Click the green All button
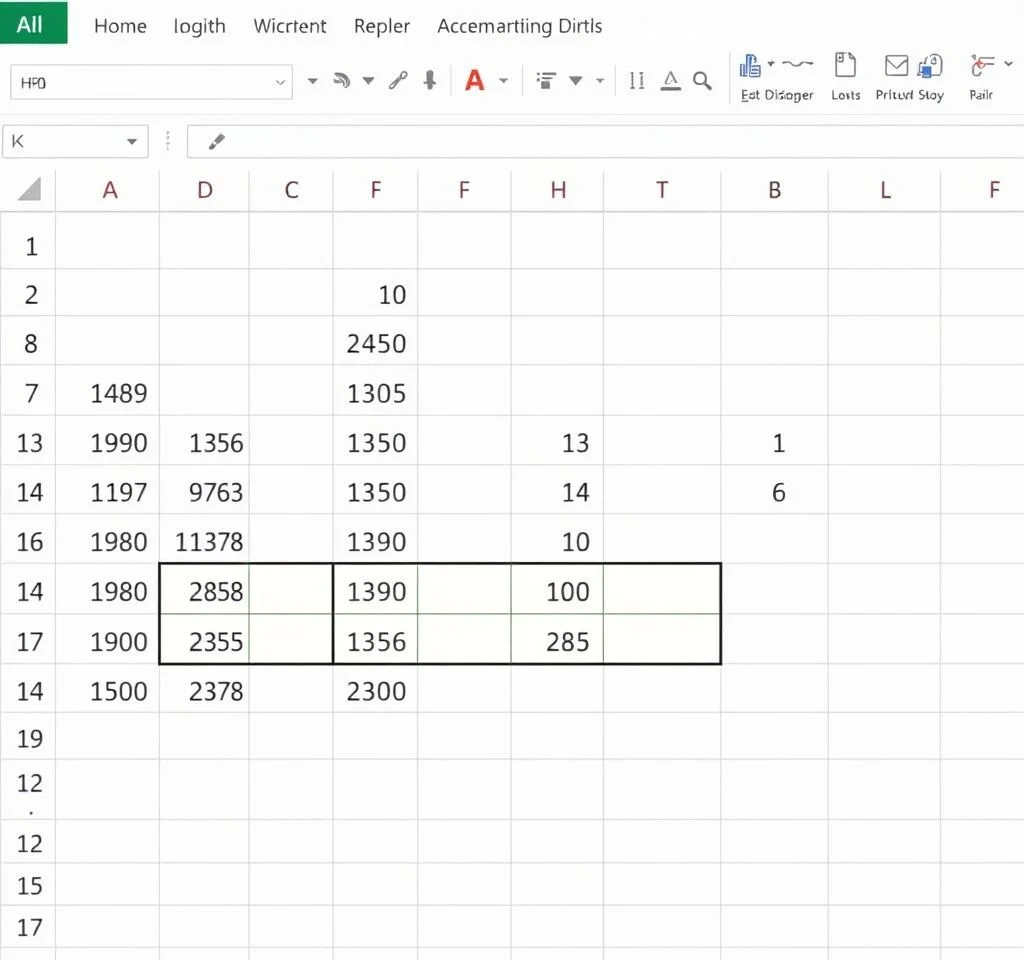This screenshot has width=1024, height=960. click(x=33, y=23)
